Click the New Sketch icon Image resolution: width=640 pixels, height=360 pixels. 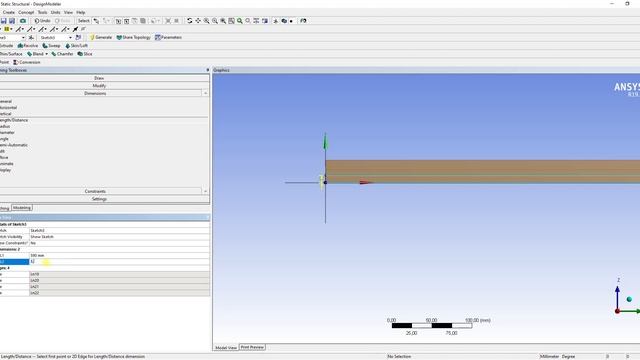click(78, 38)
